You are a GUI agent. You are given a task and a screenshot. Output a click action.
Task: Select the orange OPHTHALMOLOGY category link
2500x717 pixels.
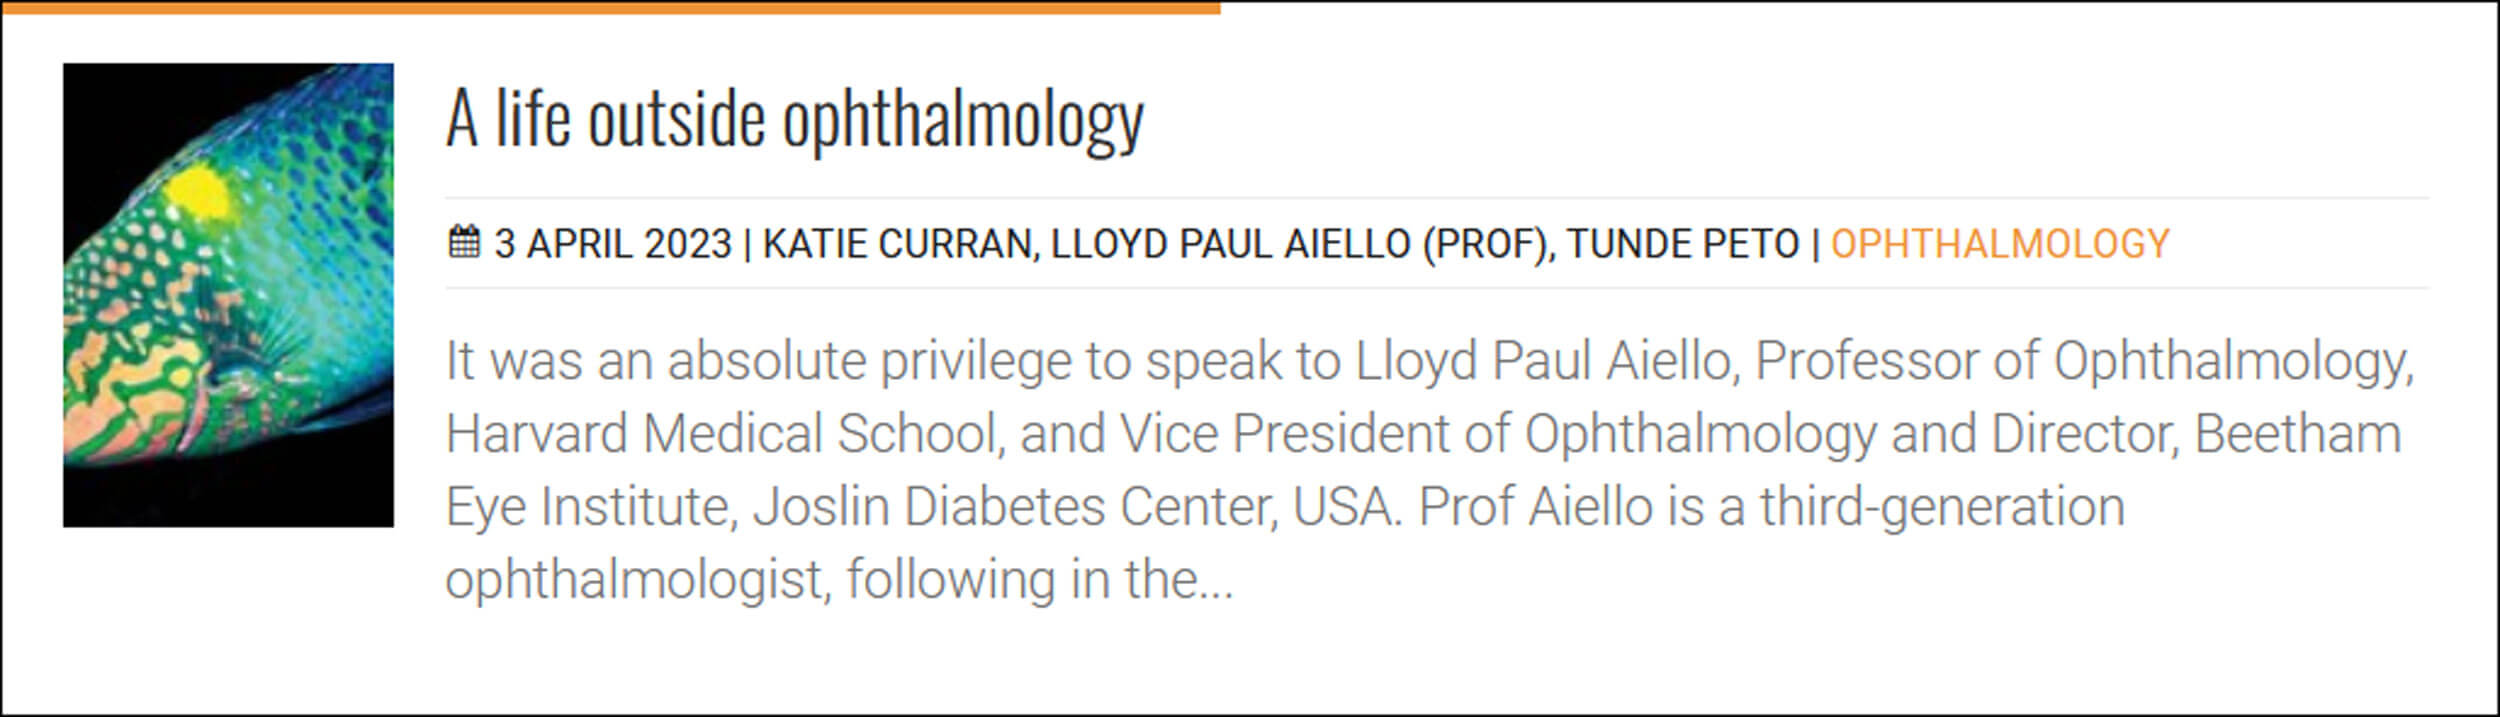[1999, 244]
